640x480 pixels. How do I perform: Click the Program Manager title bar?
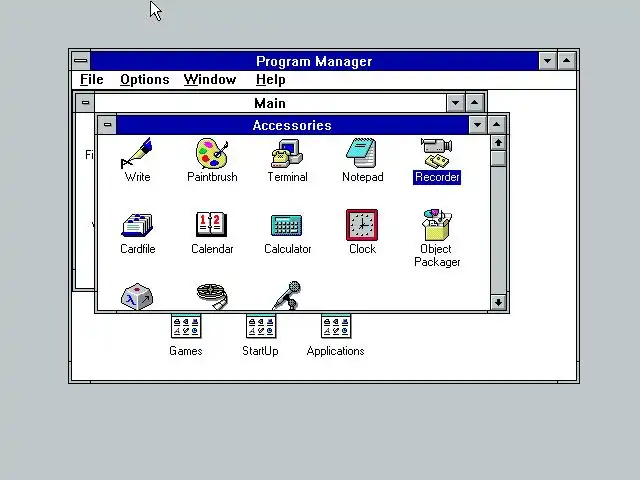[x=314, y=61]
